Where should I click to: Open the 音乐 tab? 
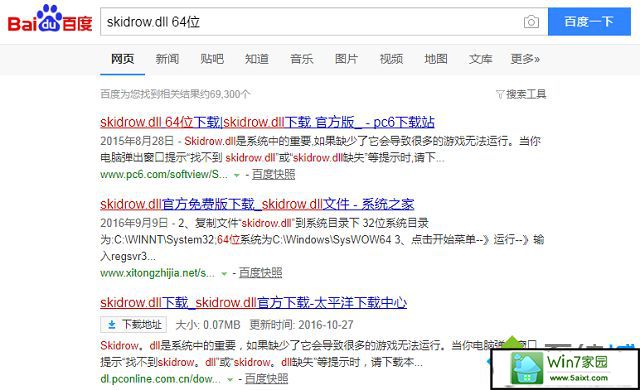(x=302, y=59)
